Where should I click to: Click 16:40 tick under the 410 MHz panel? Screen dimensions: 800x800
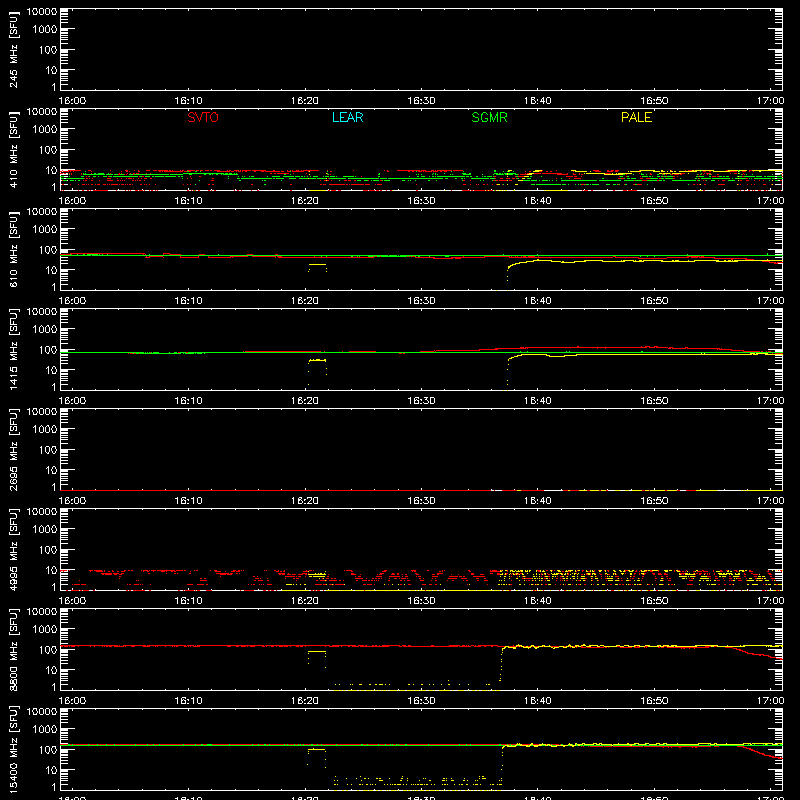(538, 201)
